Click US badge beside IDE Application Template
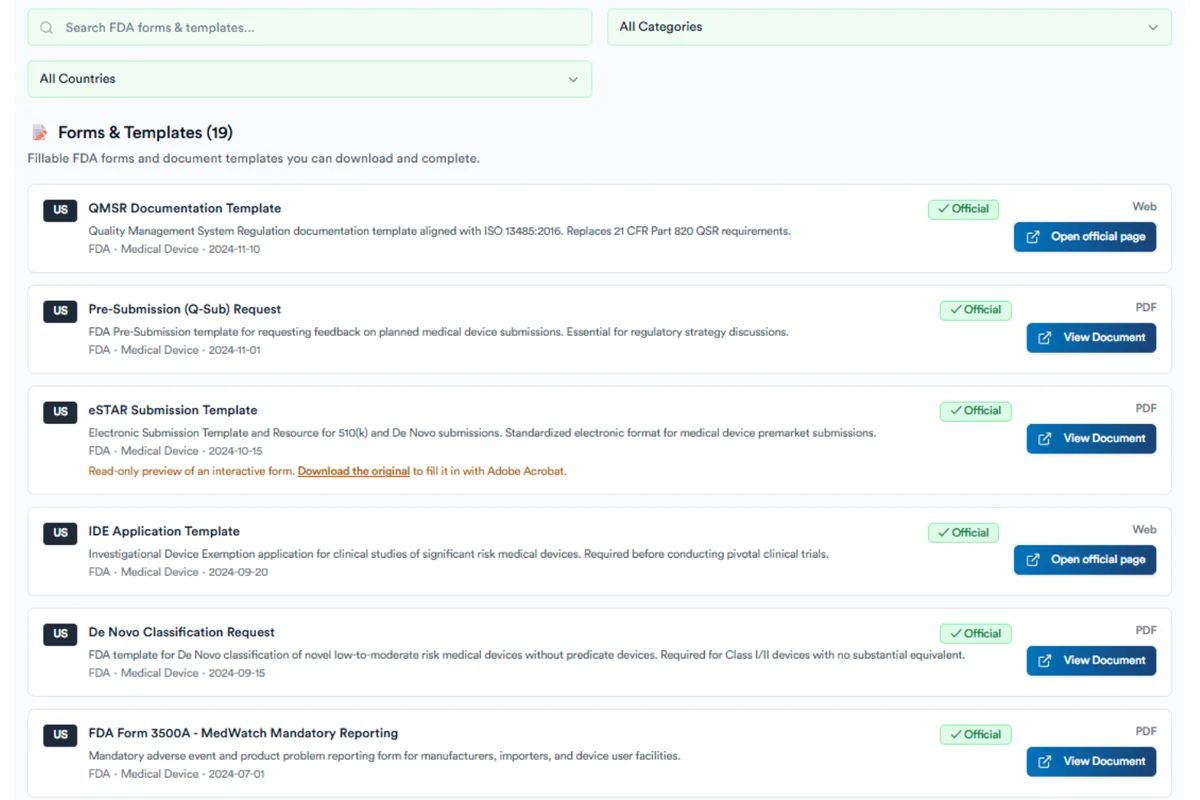The width and height of the screenshot is (1200, 800). point(60,533)
